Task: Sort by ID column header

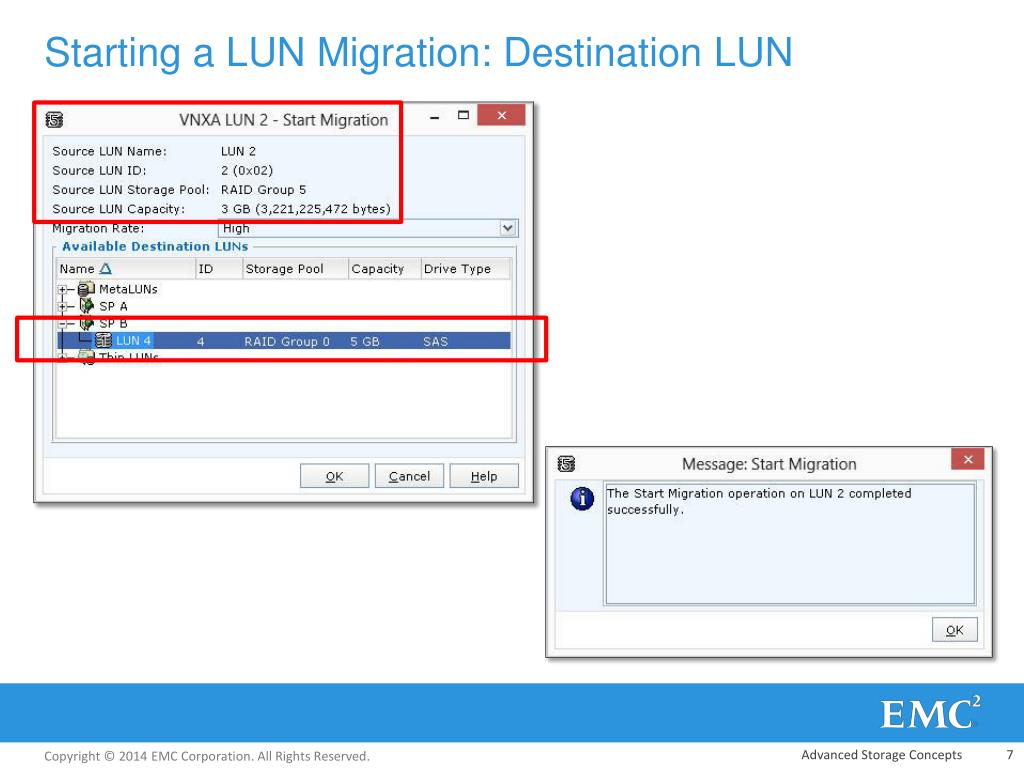Action: coord(219,268)
